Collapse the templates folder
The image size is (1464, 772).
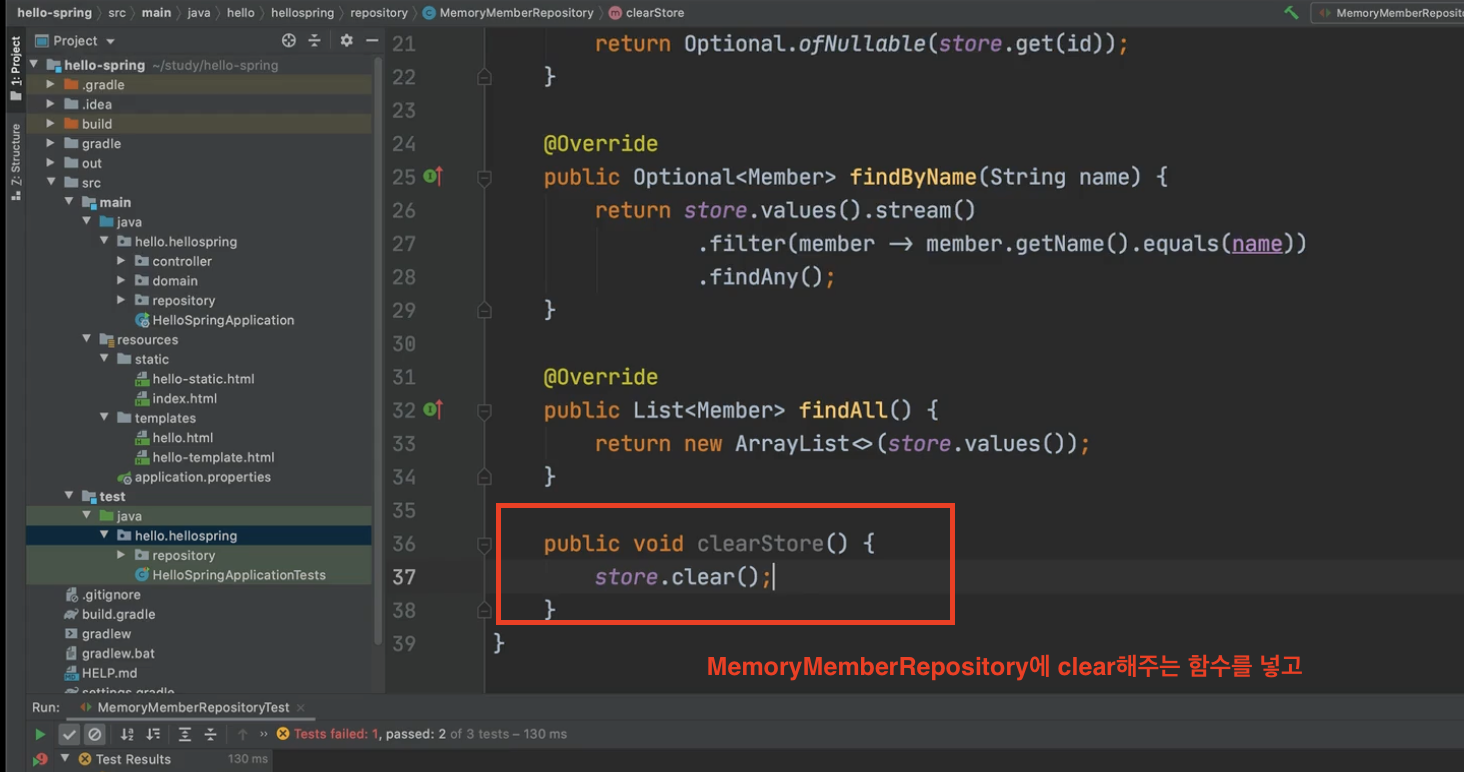point(104,418)
